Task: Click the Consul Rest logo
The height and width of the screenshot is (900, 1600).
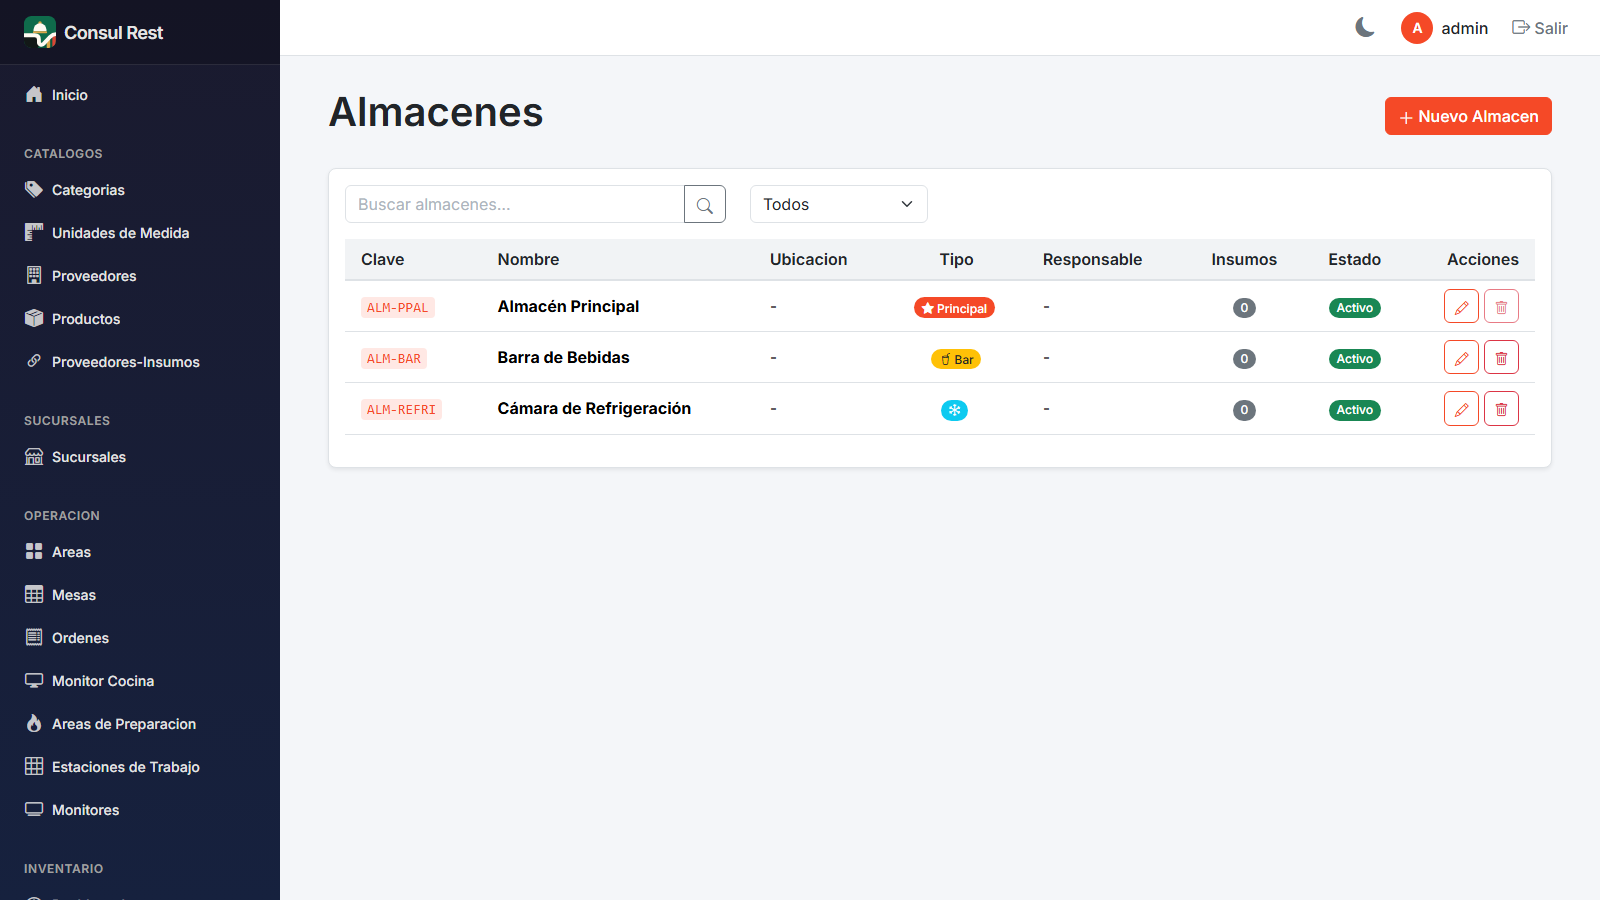Action: pyautogui.click(x=40, y=32)
